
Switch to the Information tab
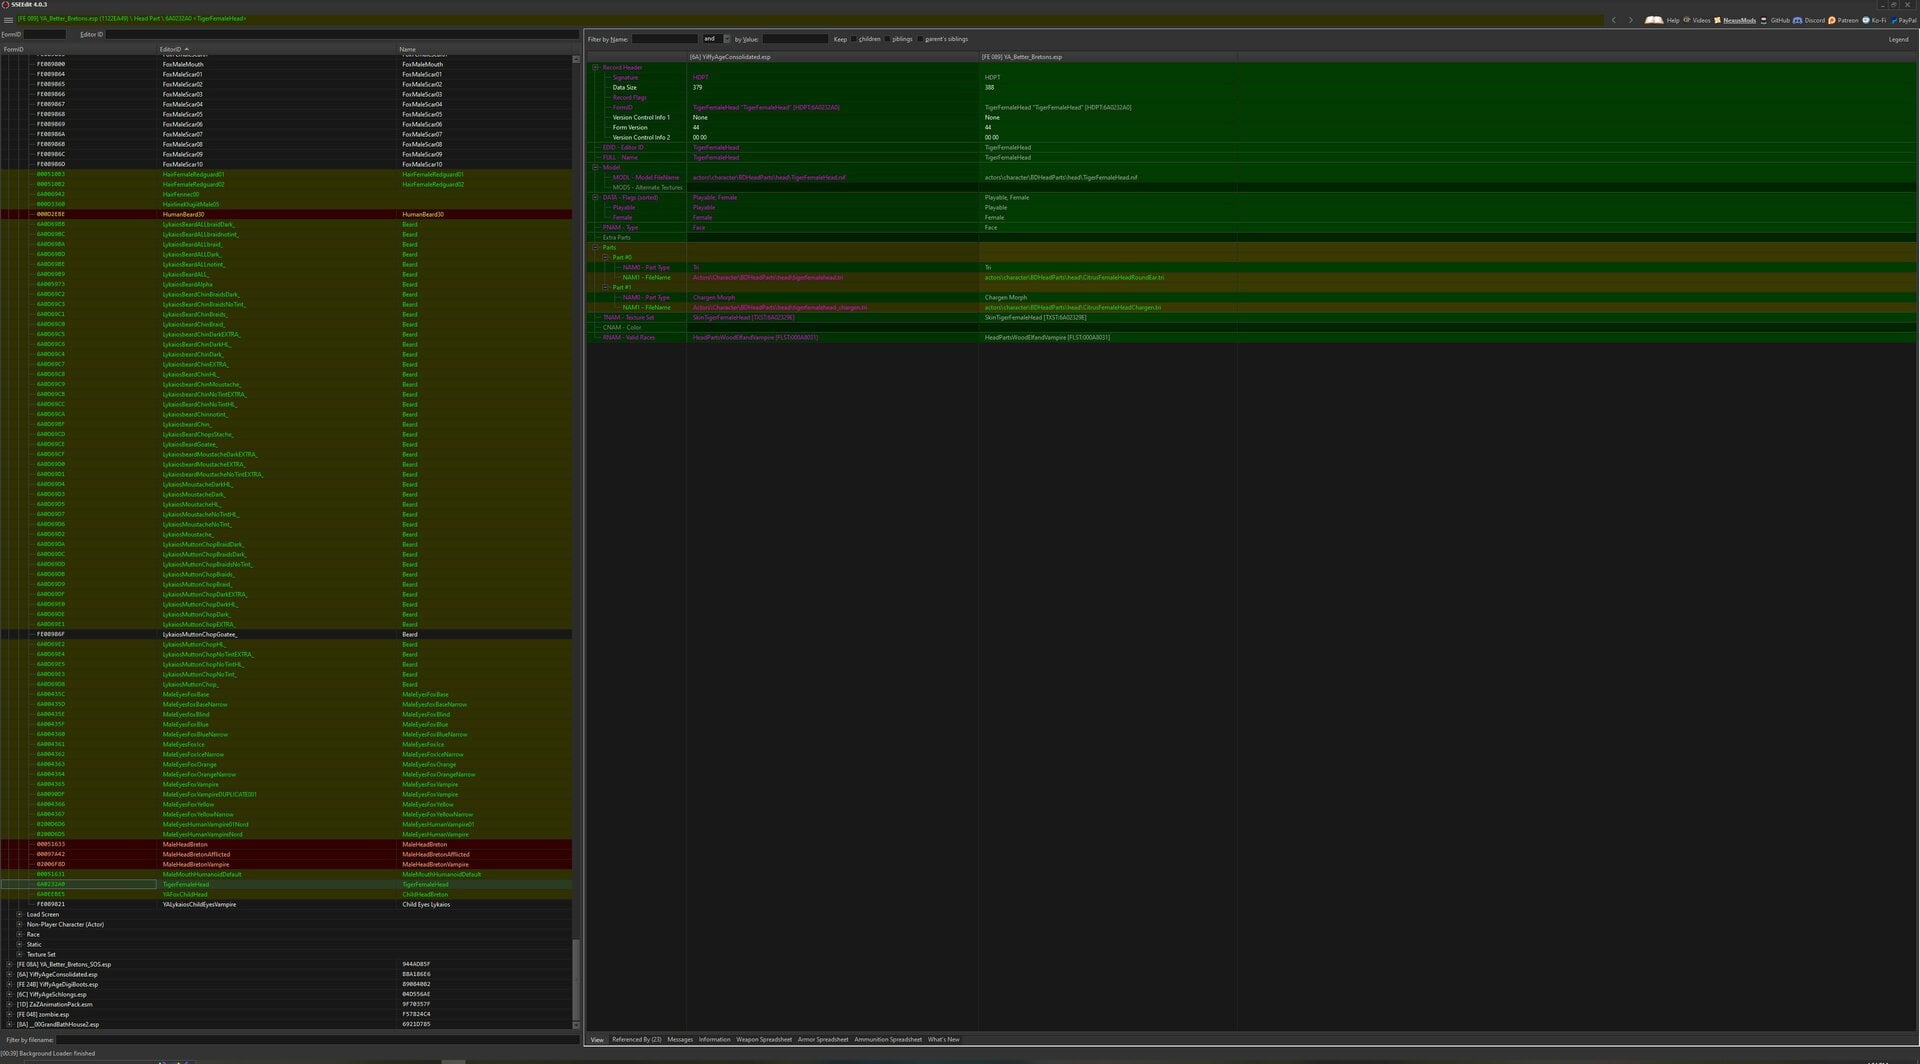[x=714, y=1040]
